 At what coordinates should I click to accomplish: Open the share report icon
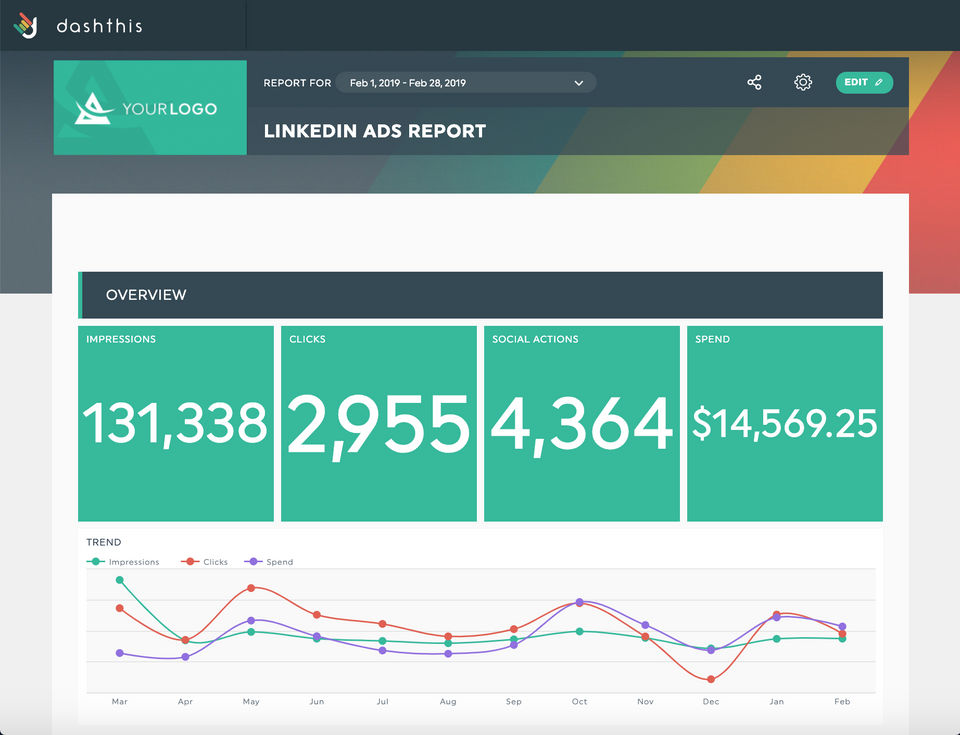point(754,82)
